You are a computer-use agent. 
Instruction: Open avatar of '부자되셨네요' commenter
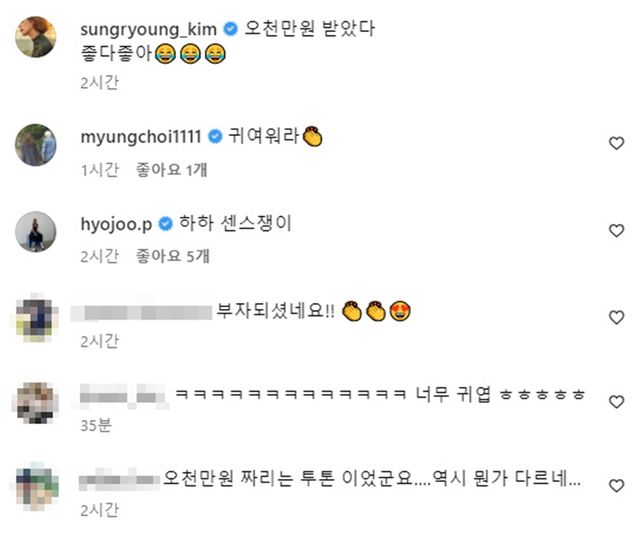pyautogui.click(x=35, y=316)
